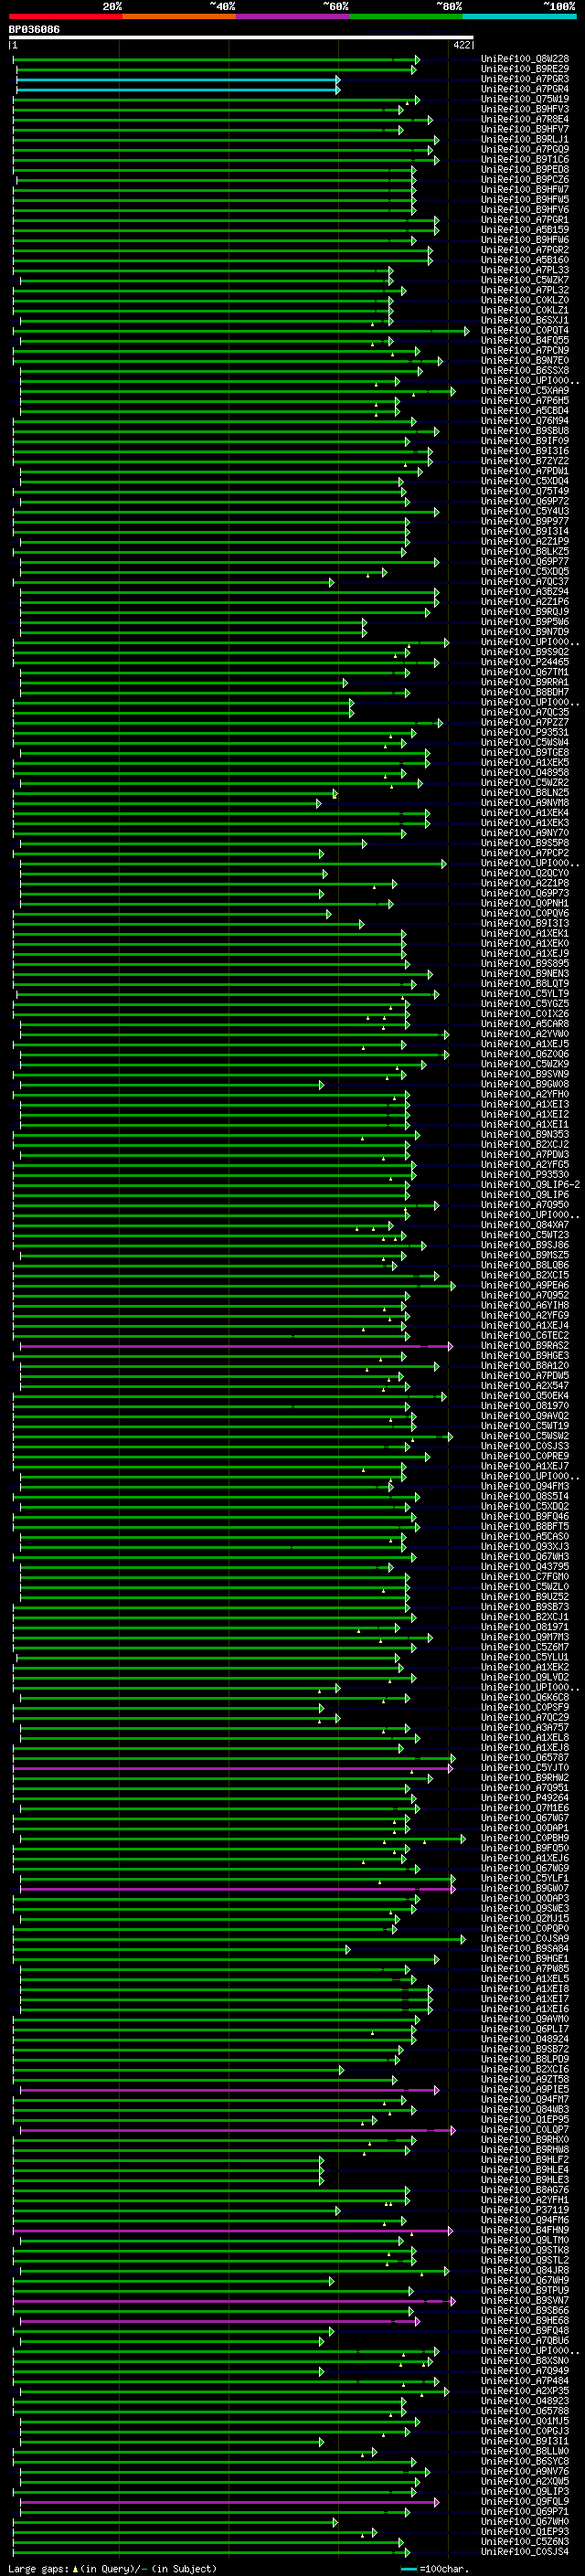Choose hit UniRef100_A1XEK2
The height and width of the screenshot is (2576, 585).
(x=525, y=1667)
